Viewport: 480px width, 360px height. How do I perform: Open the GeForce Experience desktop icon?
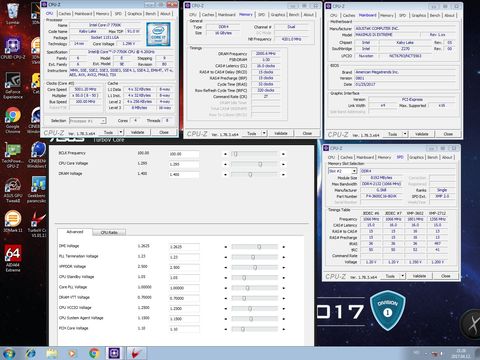(x=13, y=85)
